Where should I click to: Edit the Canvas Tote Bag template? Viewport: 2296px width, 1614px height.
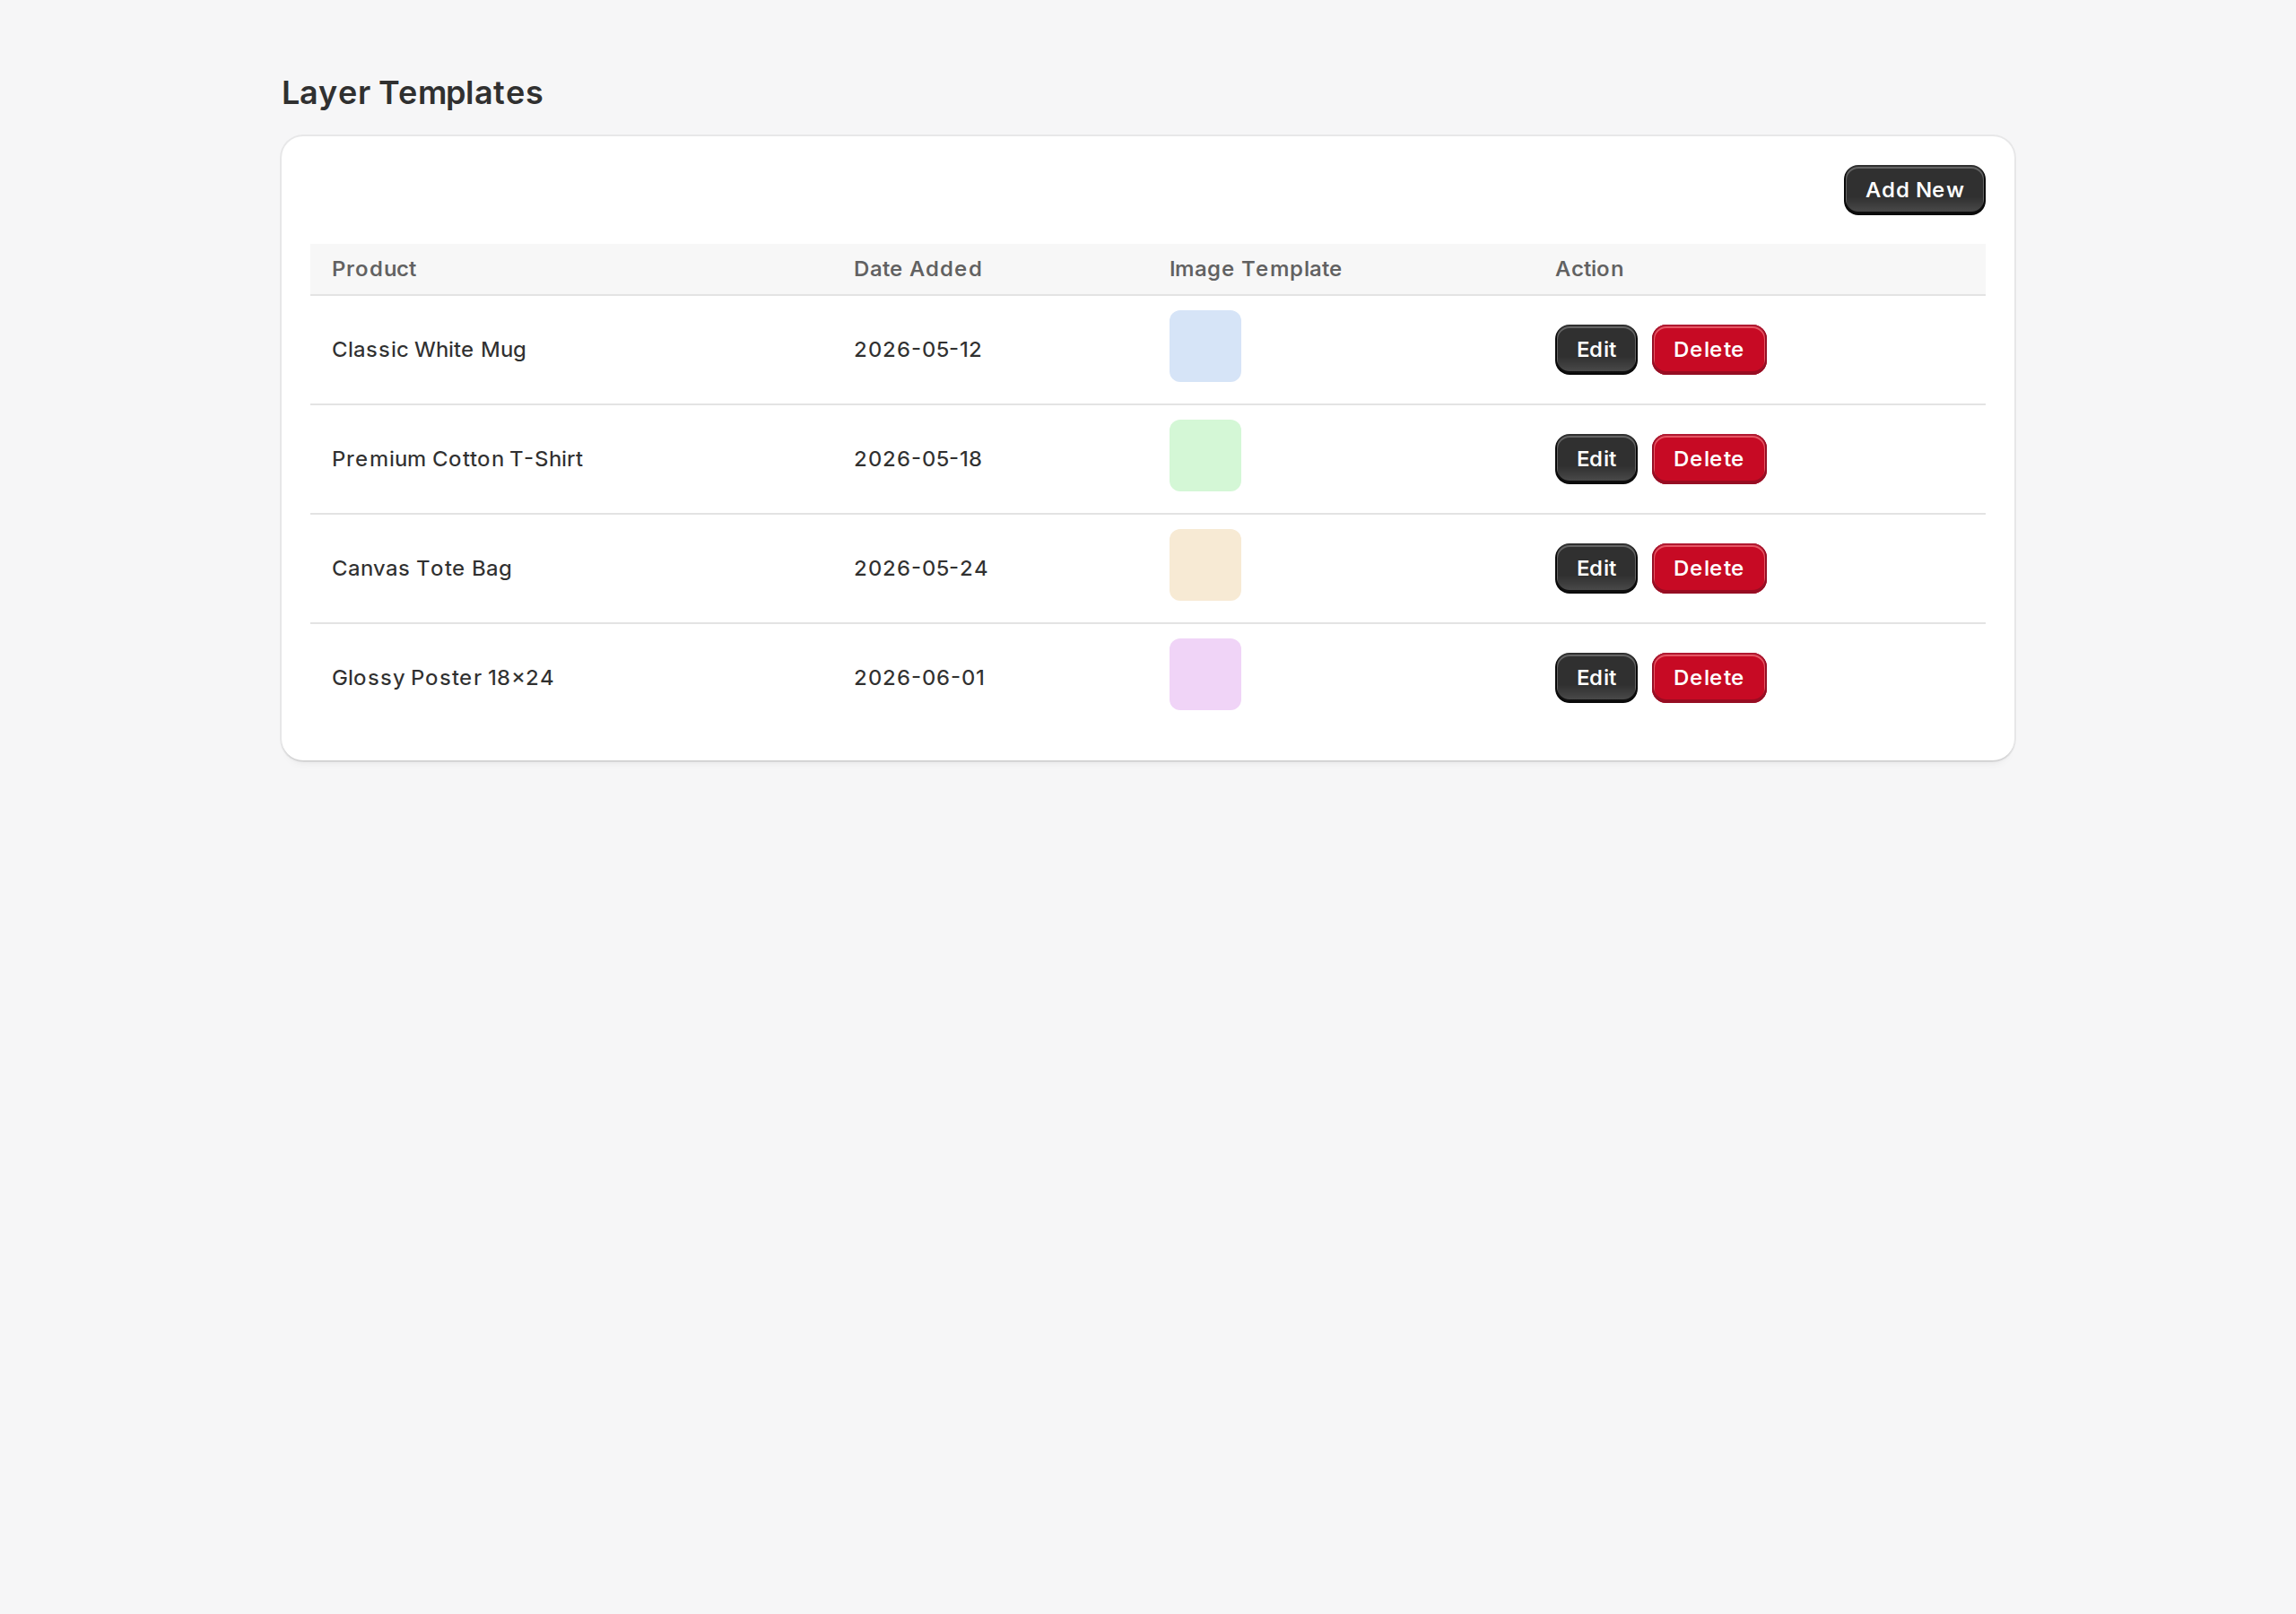[x=1596, y=569]
